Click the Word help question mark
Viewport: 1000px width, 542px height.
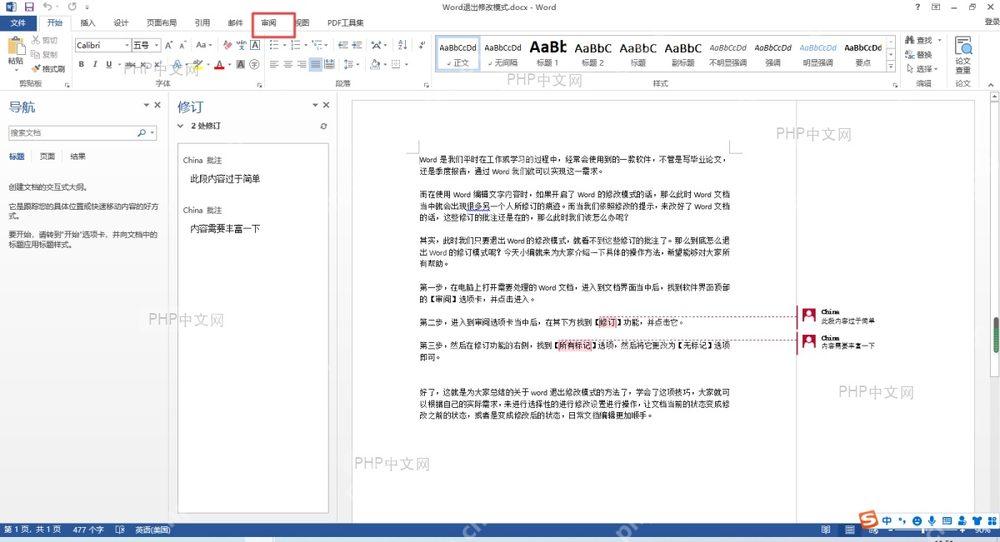coord(917,7)
